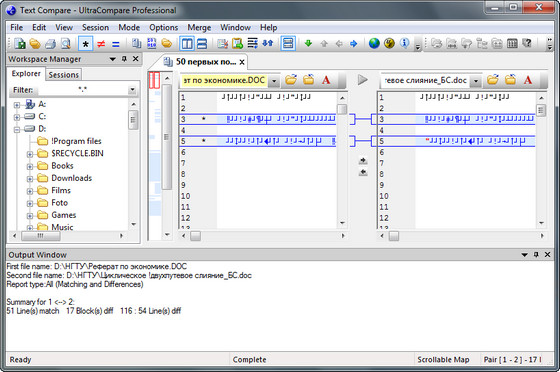Expand the Downloads folder
The image size is (560, 372).
(30, 179)
